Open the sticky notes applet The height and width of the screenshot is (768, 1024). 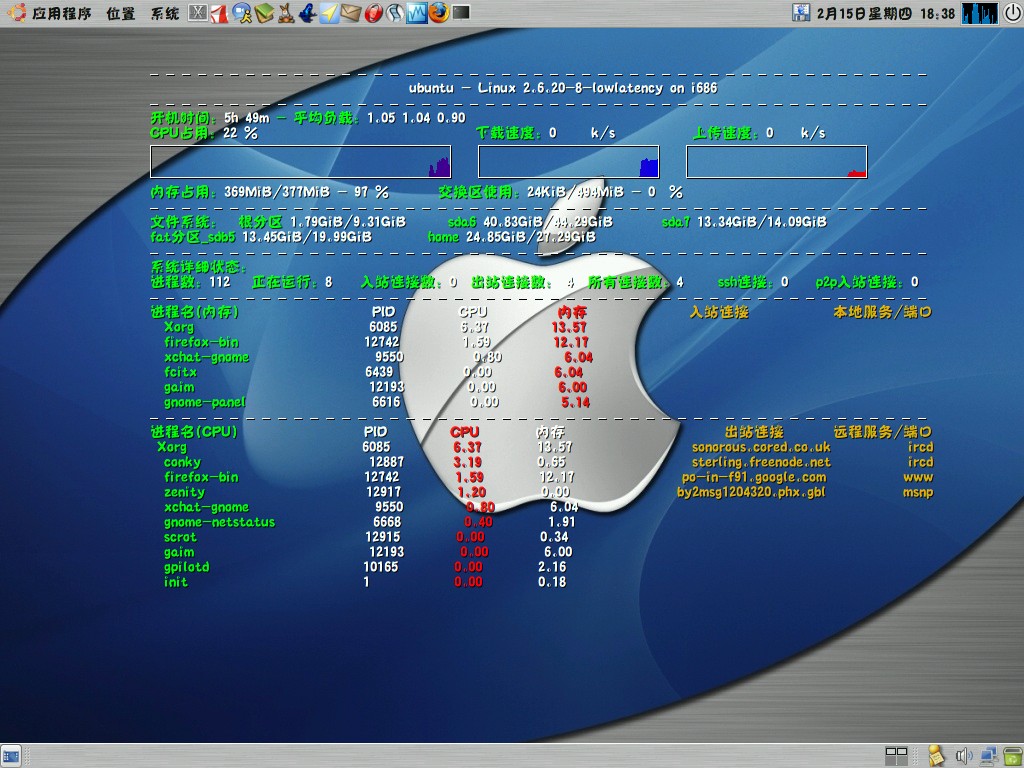[937, 756]
